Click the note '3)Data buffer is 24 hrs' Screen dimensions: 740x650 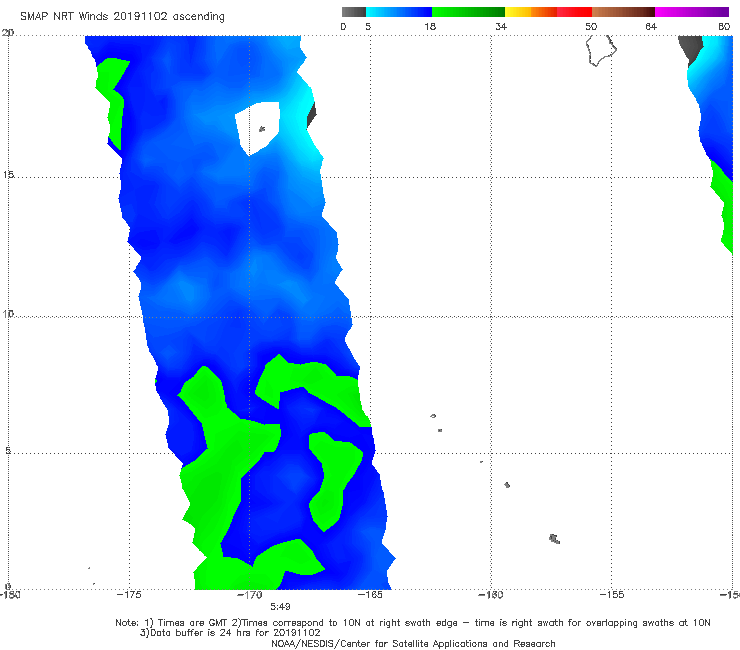(x=230, y=633)
